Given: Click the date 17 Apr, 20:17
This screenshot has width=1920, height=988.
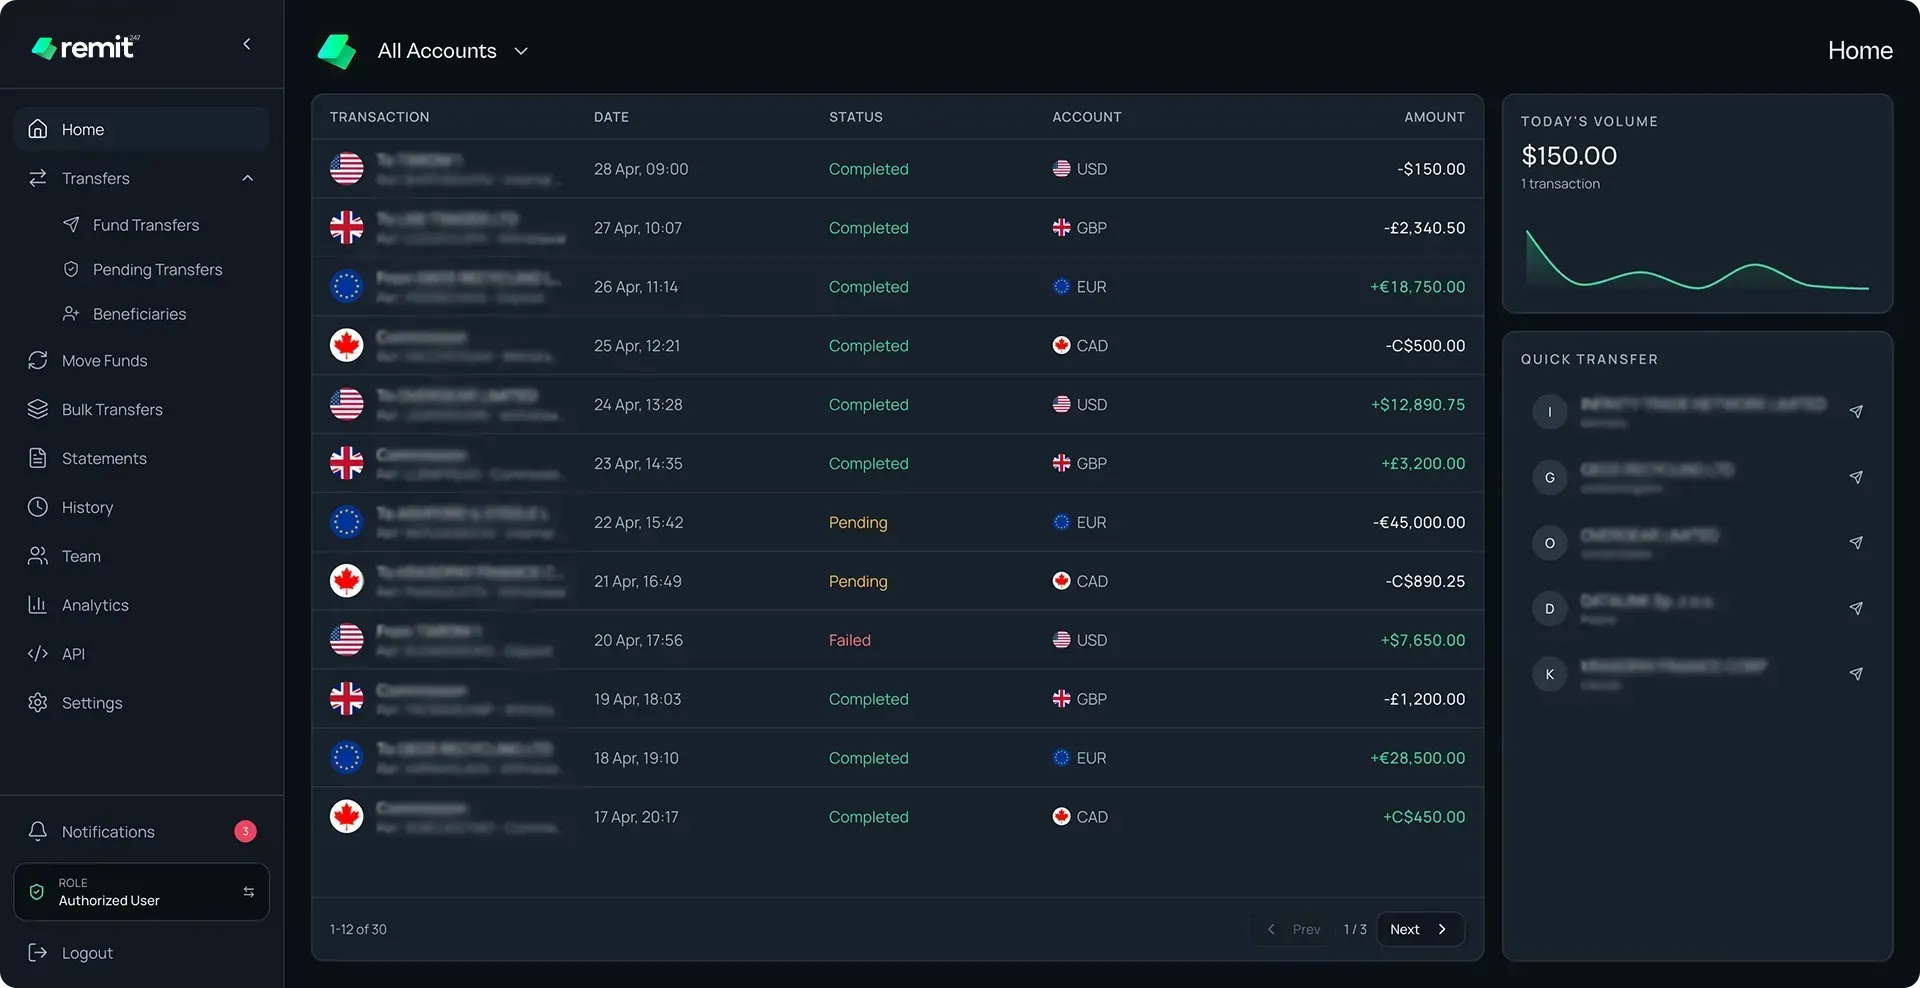Looking at the screenshot, I should 636,817.
